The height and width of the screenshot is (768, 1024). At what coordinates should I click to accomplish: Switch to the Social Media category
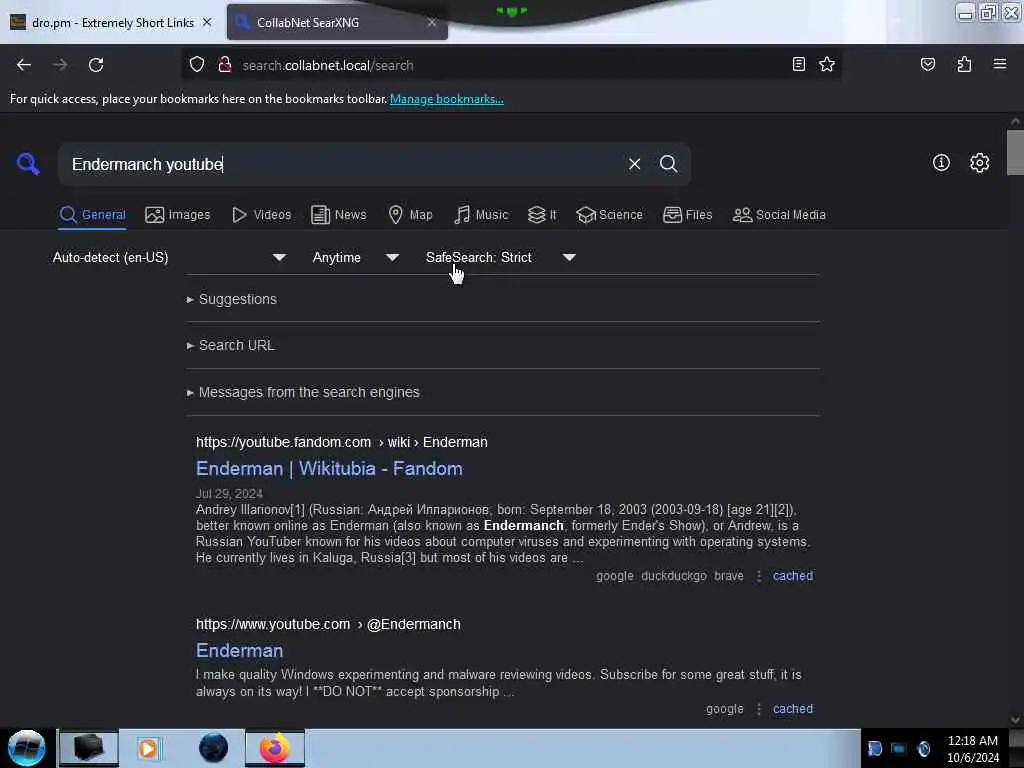coord(778,215)
